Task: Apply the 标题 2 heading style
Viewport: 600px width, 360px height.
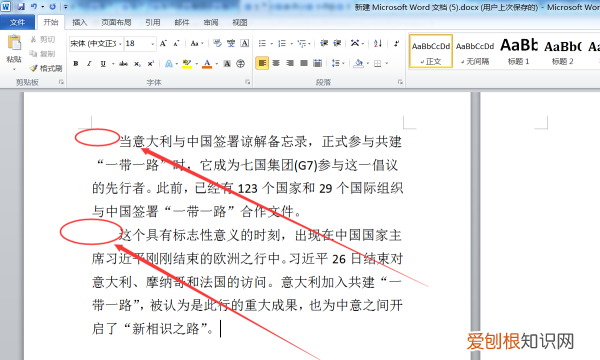Action: [x=562, y=51]
